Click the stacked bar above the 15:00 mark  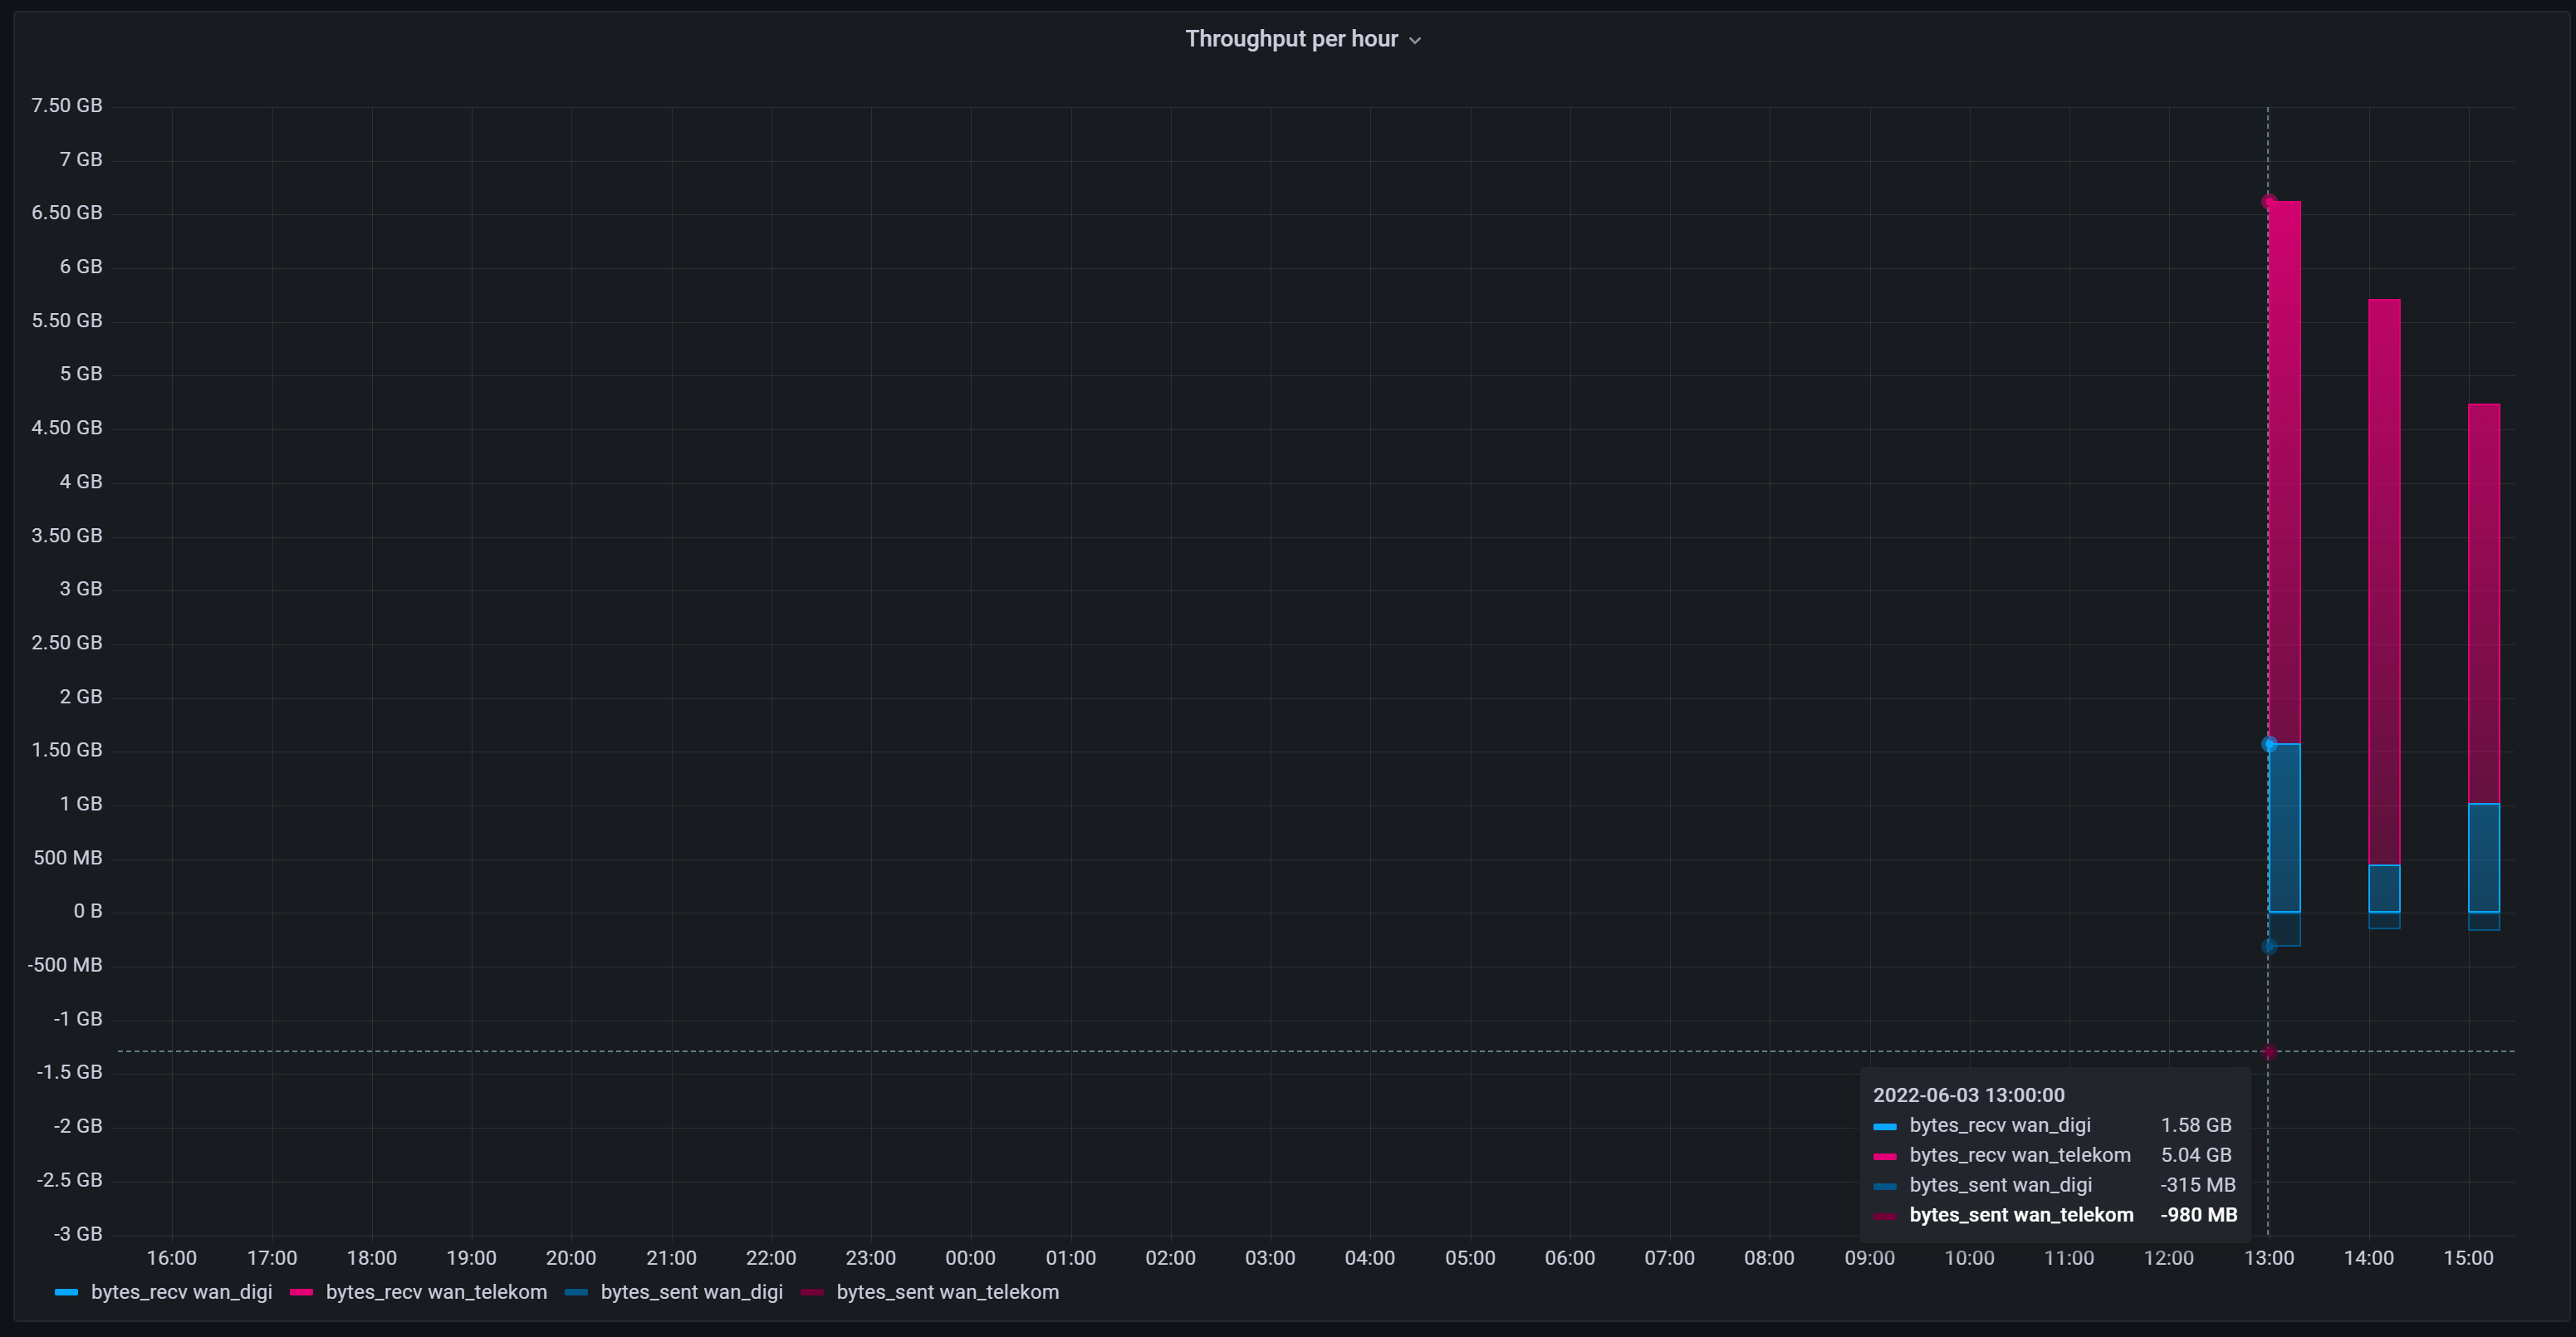[2482, 600]
